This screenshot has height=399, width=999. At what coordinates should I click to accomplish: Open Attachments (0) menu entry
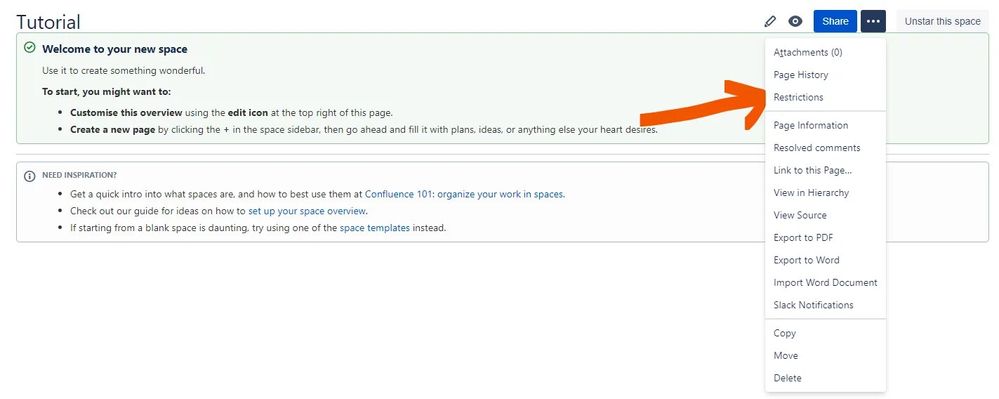click(825, 52)
